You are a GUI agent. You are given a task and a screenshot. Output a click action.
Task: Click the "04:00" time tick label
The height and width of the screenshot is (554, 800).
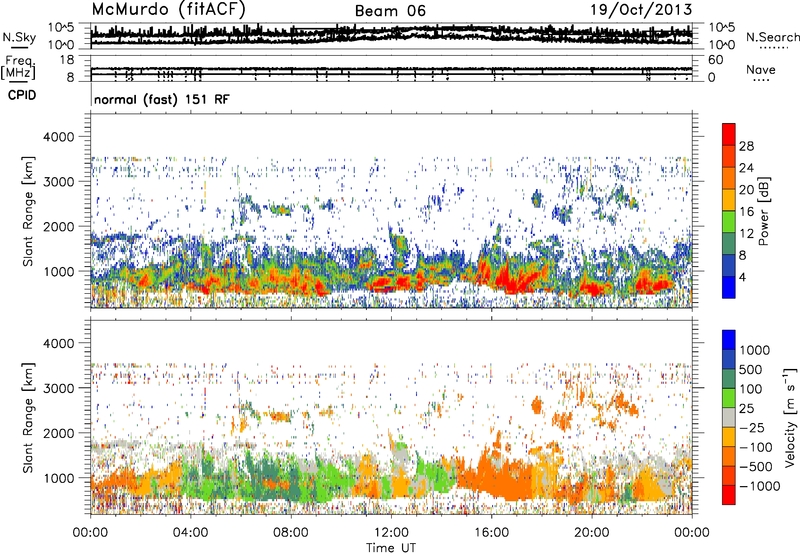[x=190, y=533]
